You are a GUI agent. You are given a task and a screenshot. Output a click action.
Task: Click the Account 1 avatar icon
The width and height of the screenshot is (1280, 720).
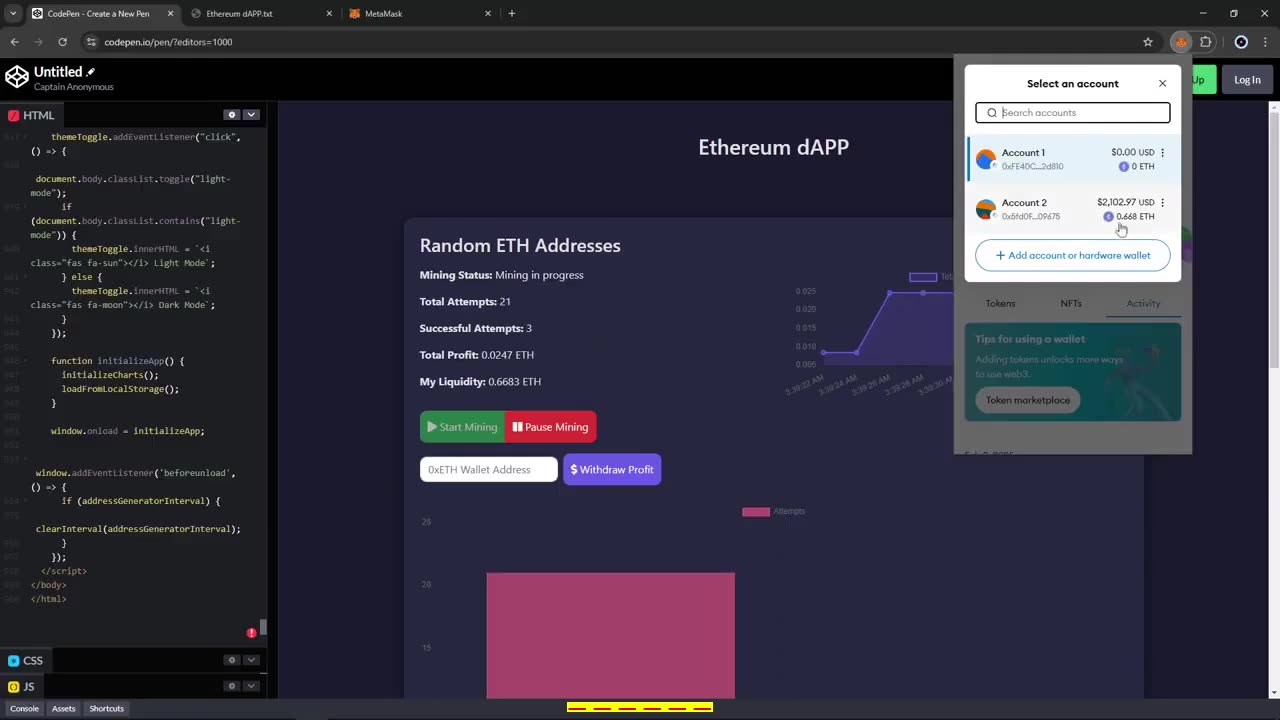[x=986, y=159]
